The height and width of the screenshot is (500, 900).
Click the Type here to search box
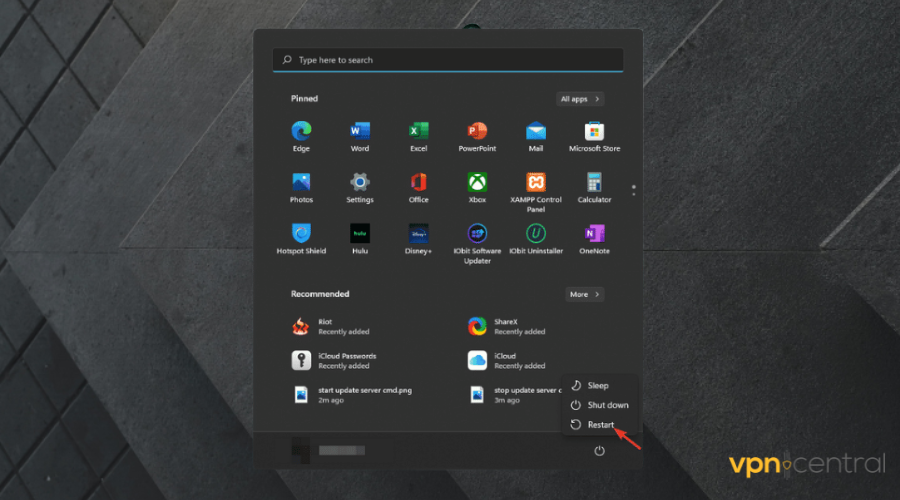(x=447, y=60)
